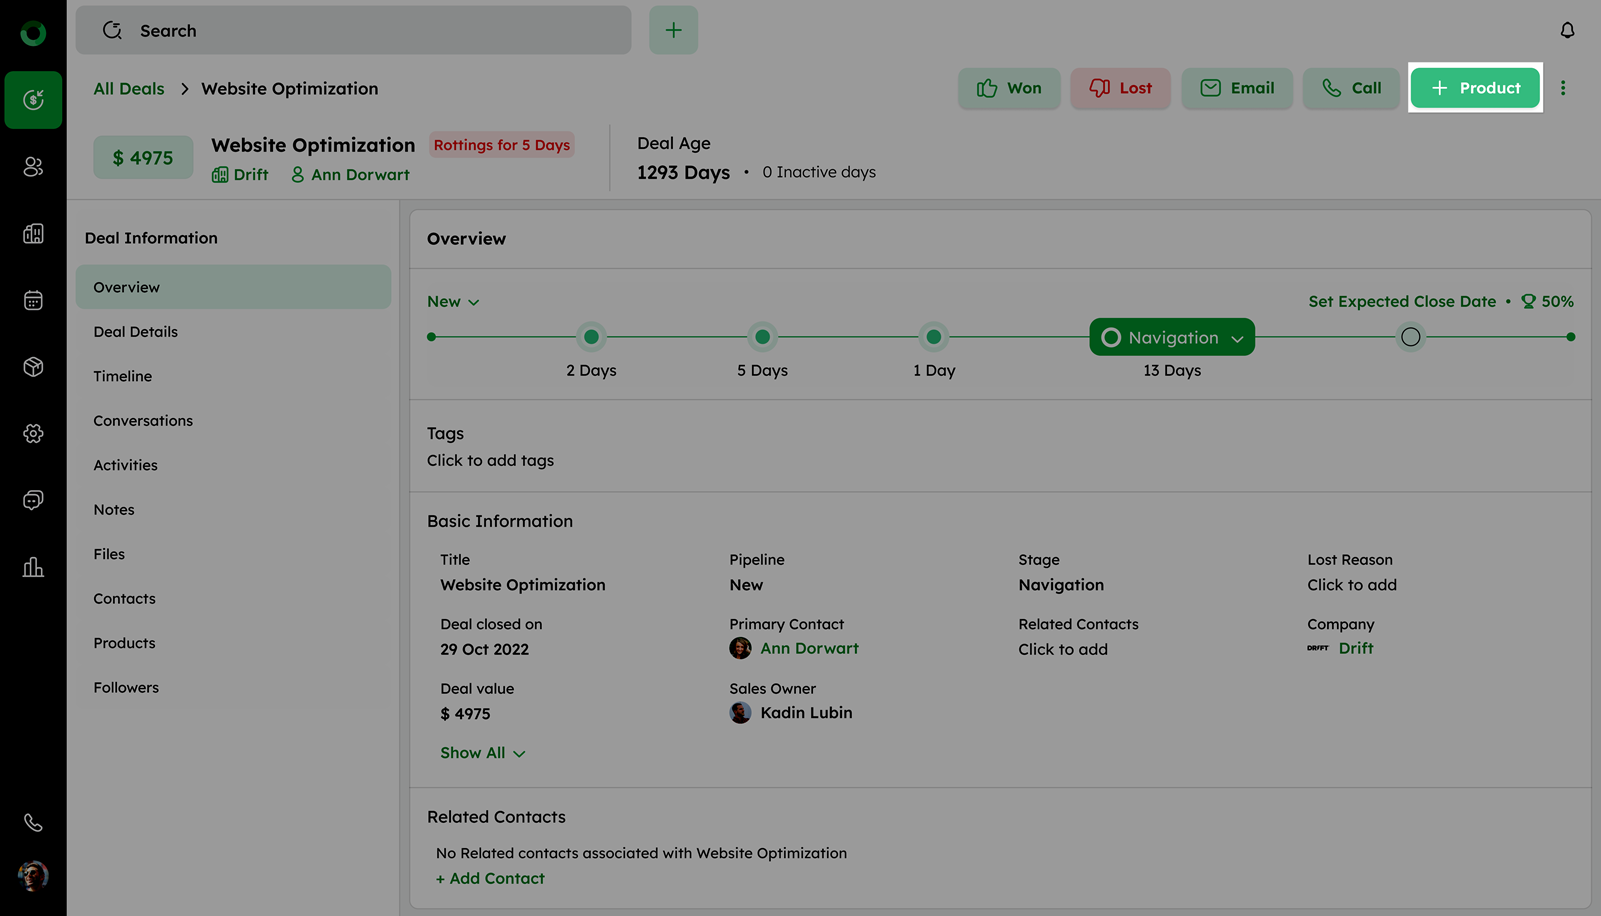Screen dimensions: 1601x916
Task: Mark the deal as Won
Action: tap(1009, 88)
